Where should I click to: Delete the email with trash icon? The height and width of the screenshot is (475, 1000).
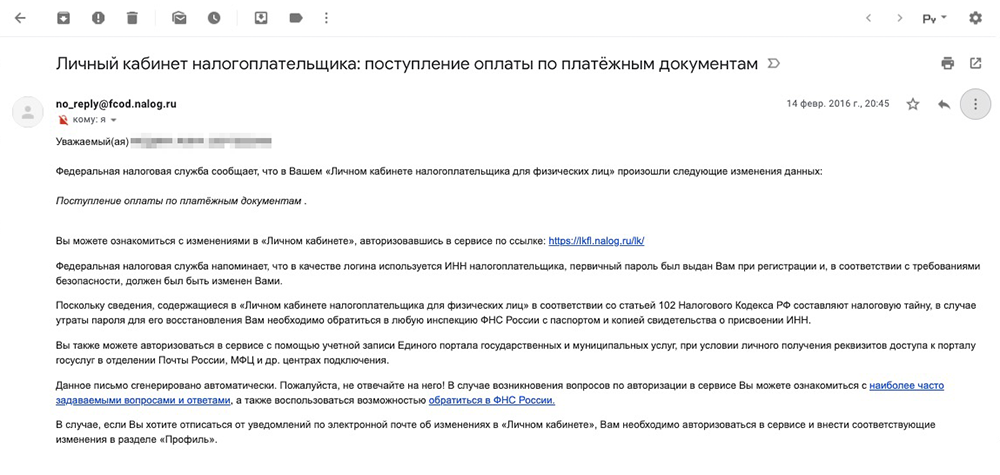coord(133,18)
